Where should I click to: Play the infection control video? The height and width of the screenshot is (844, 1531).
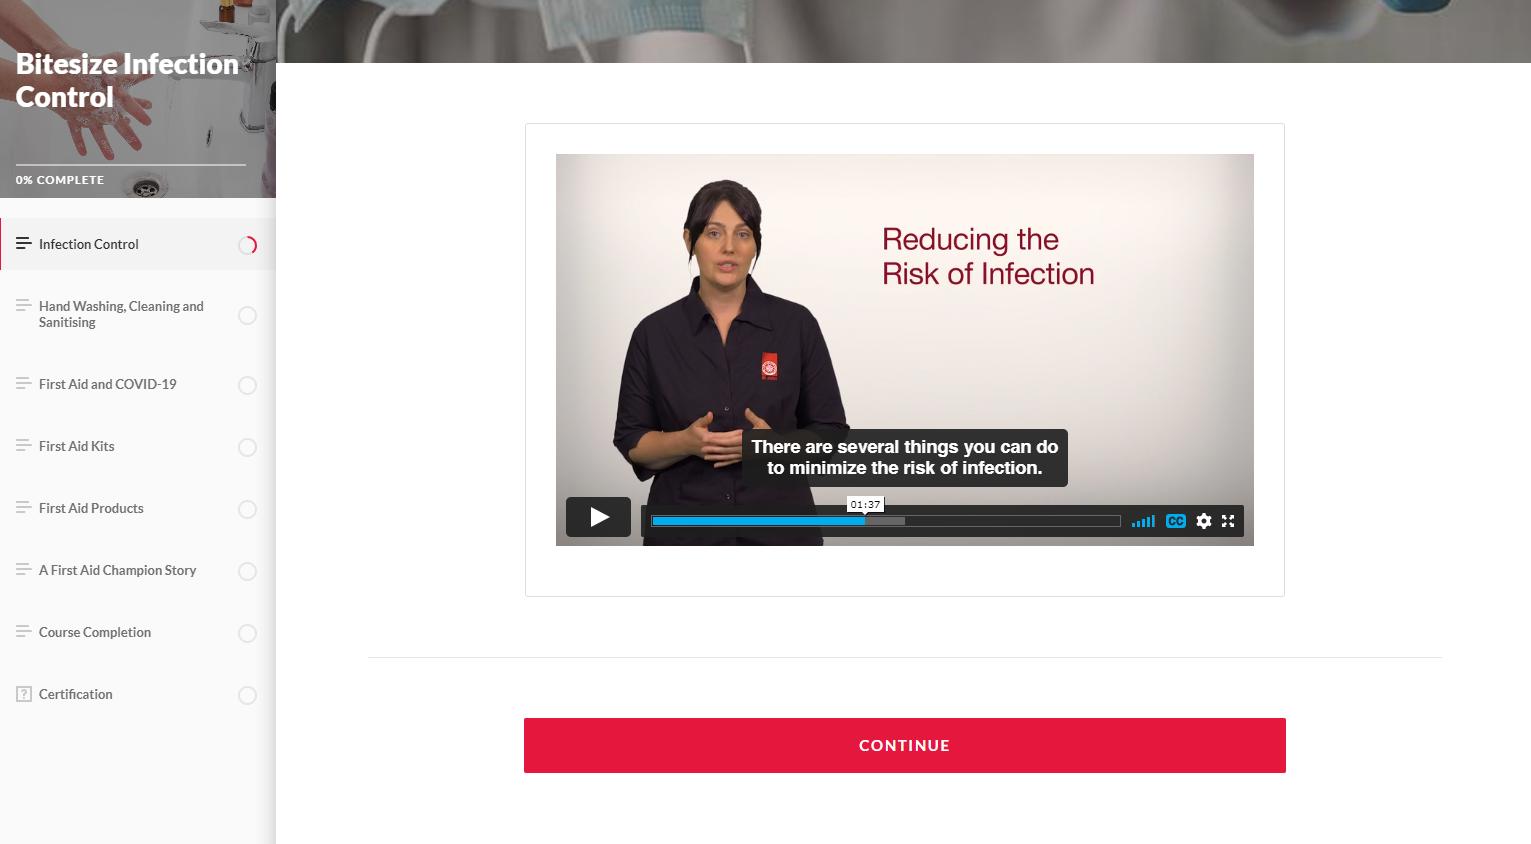pos(598,517)
